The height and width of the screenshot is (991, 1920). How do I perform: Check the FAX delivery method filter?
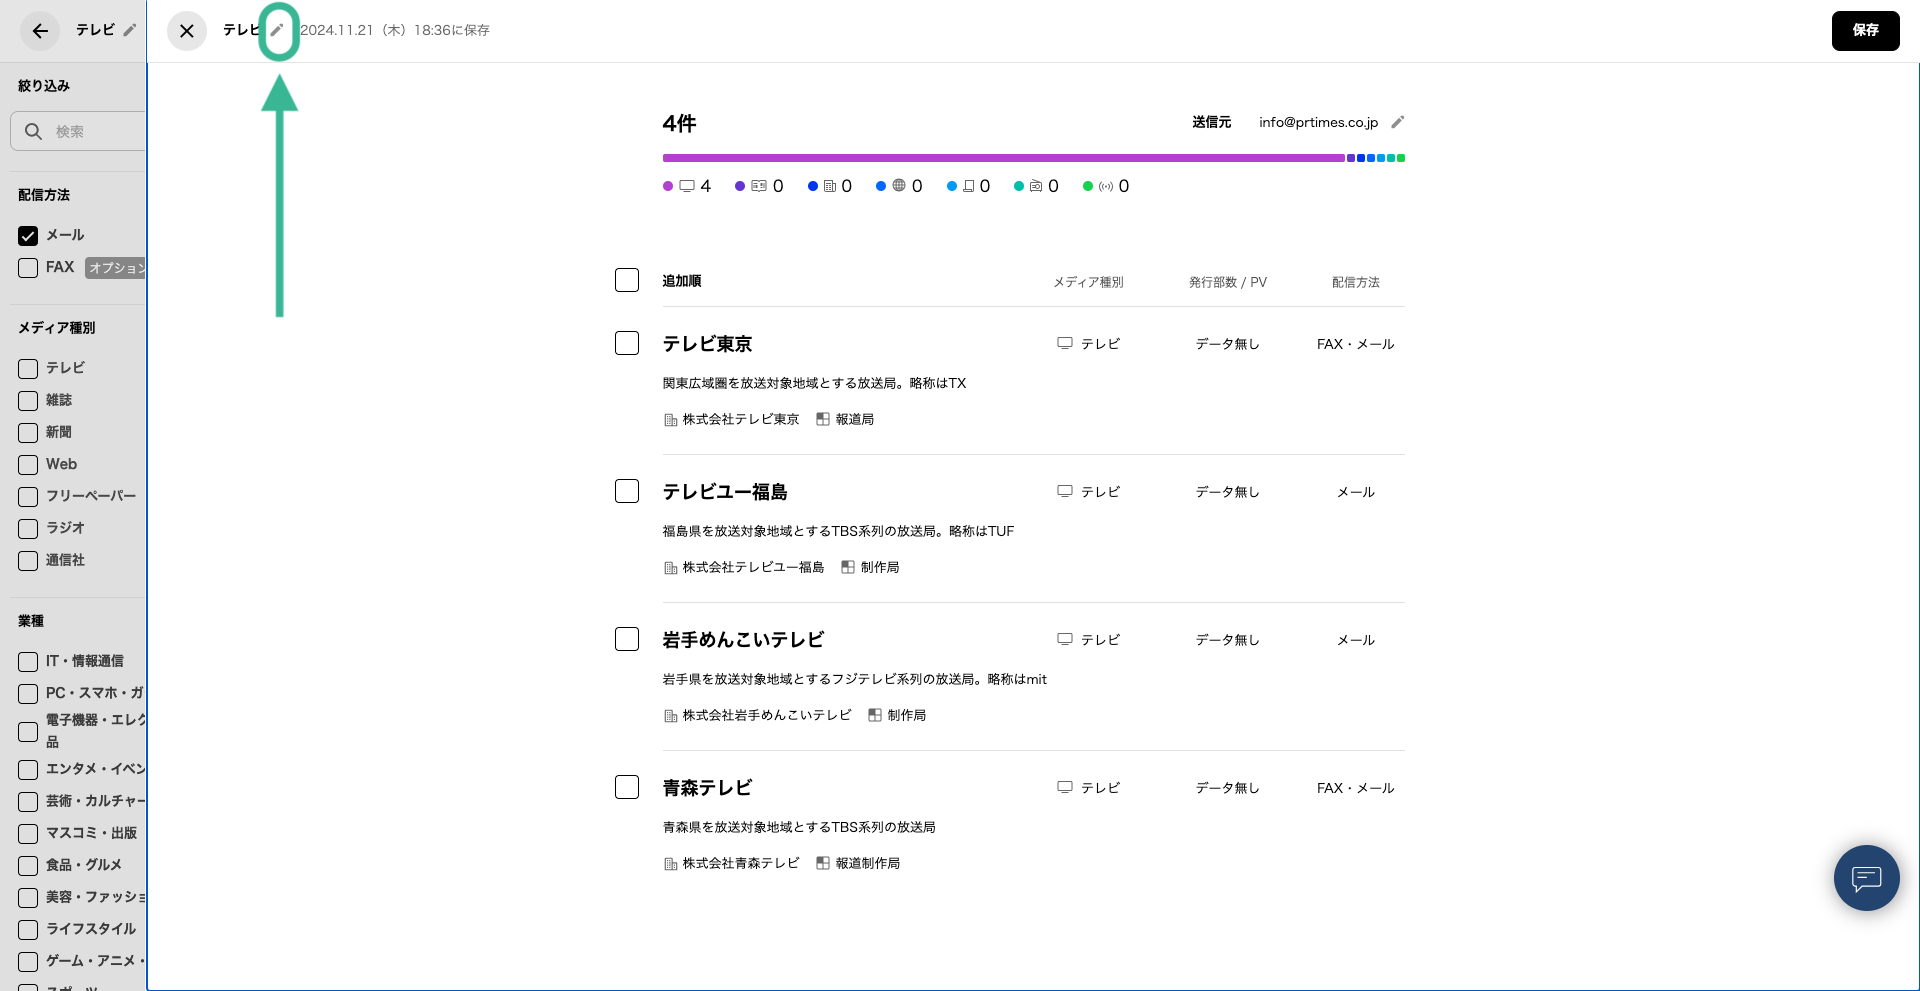point(28,268)
